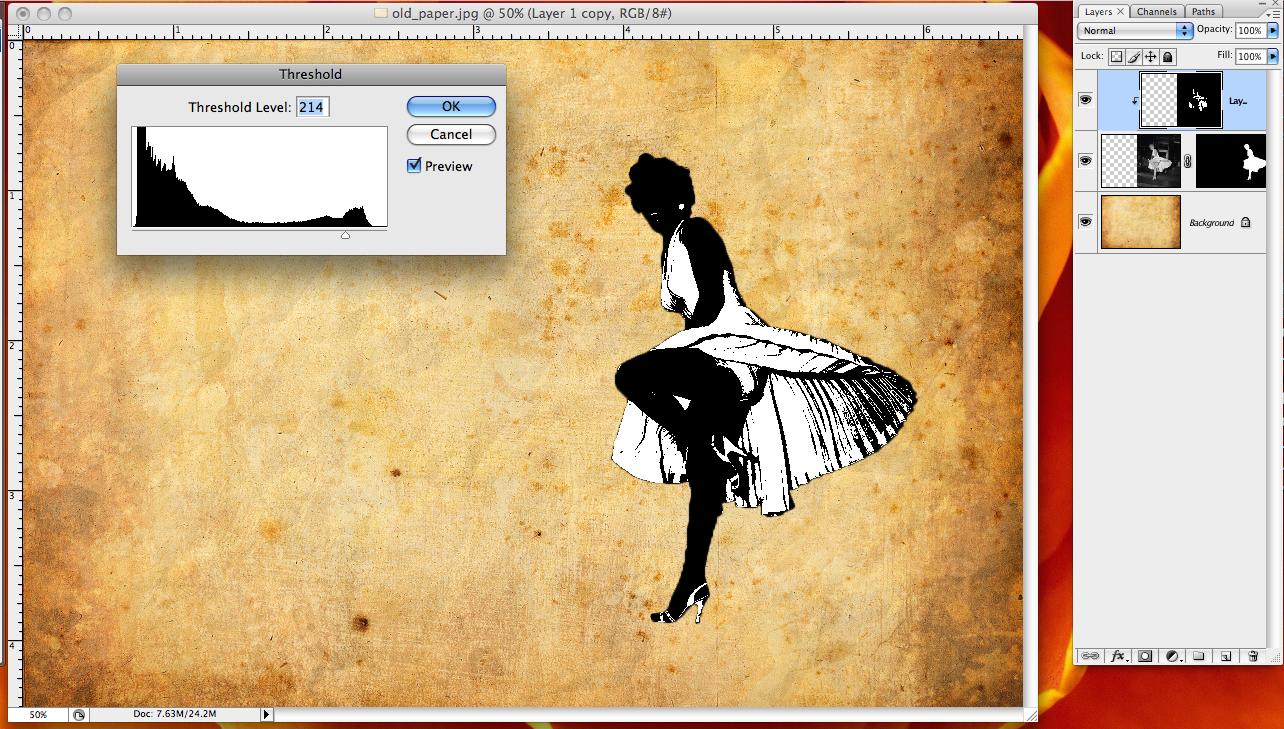
Task: Cancel the Threshold dialog
Action: coord(451,134)
